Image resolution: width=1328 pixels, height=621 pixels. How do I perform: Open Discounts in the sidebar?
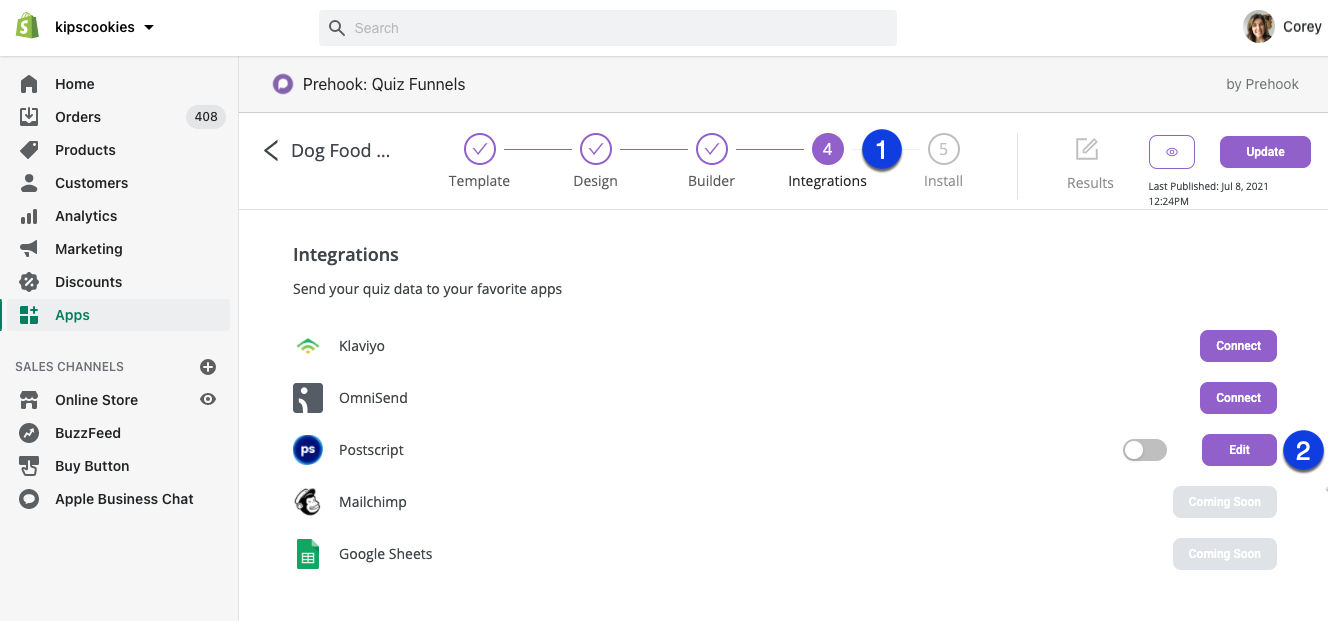tap(89, 282)
